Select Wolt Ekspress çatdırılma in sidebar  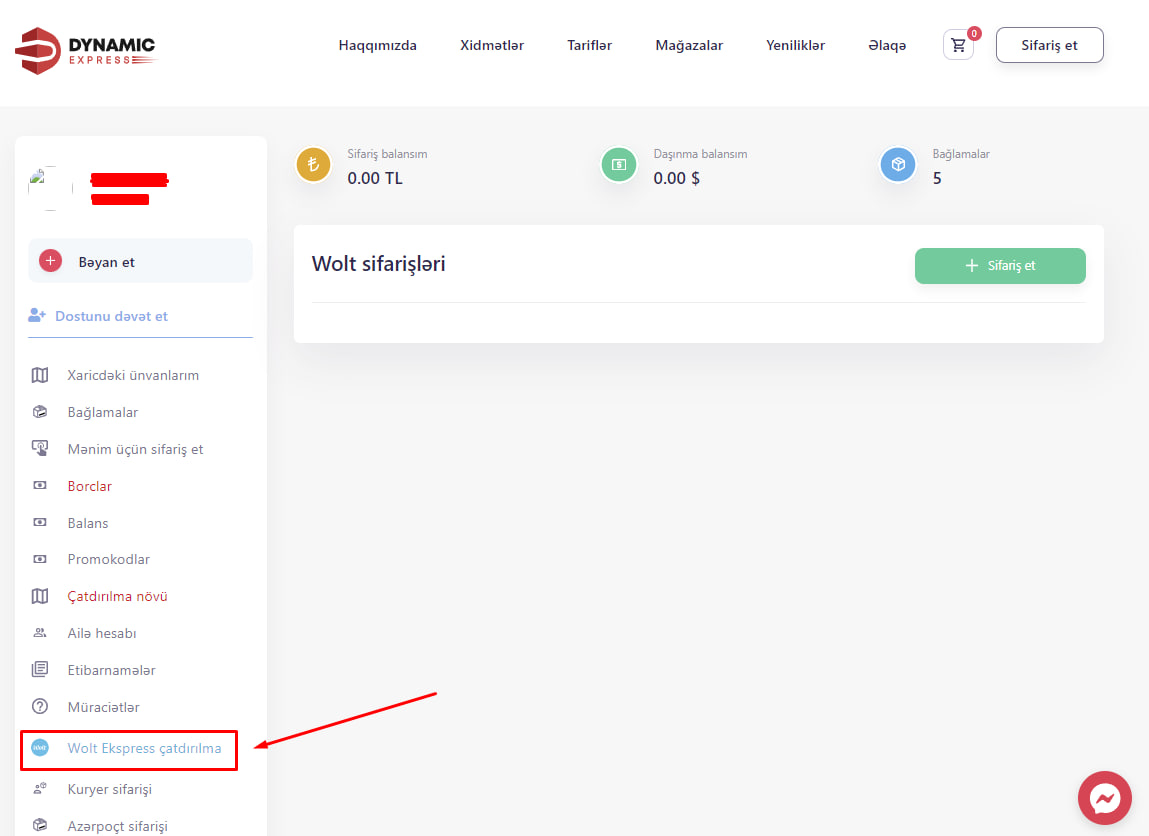coord(144,748)
